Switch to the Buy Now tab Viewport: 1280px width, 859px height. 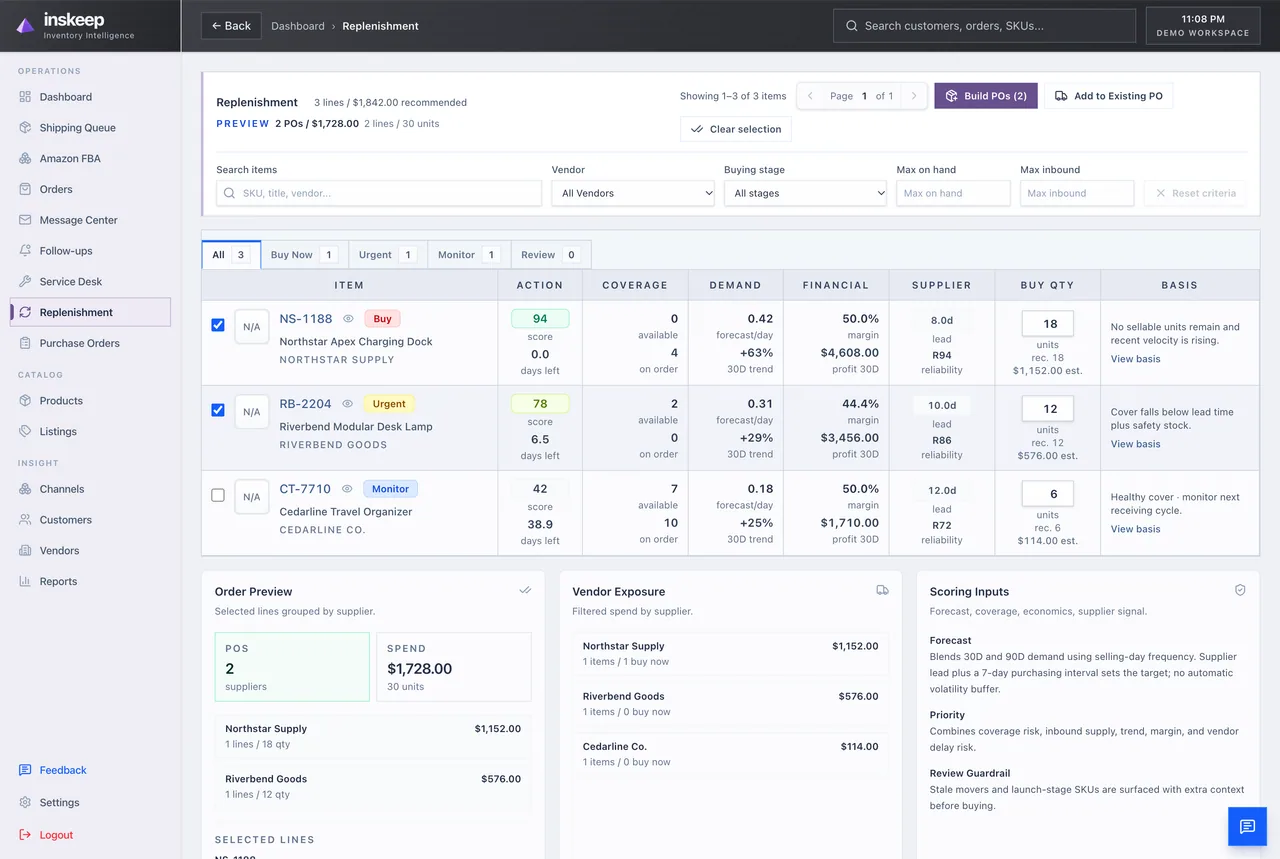(302, 255)
